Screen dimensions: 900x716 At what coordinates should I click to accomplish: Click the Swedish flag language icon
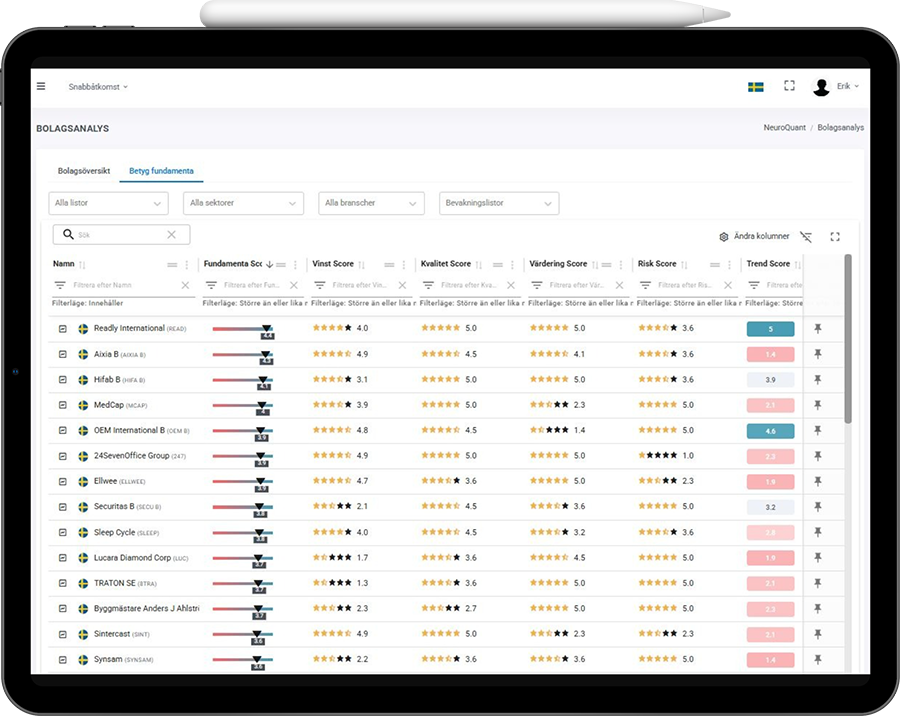pyautogui.click(x=756, y=87)
